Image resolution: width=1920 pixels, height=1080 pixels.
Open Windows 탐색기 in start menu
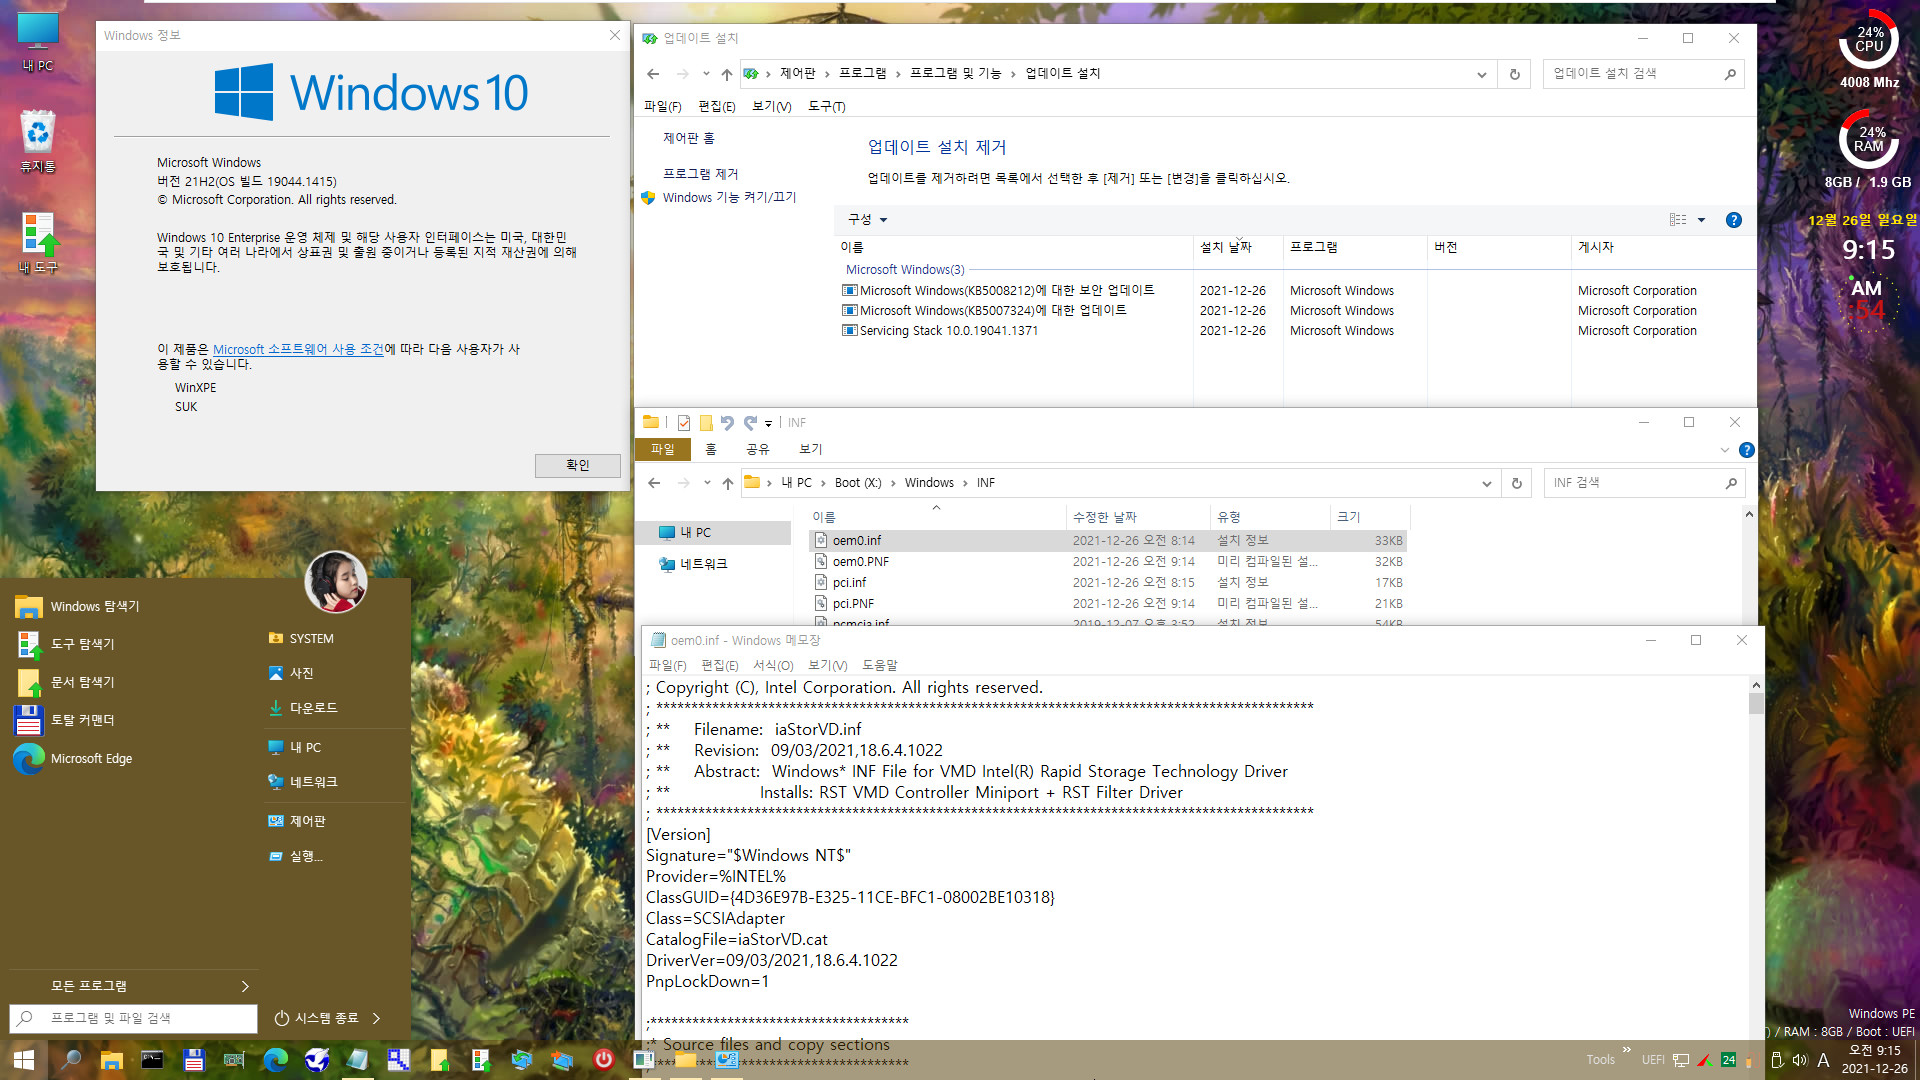(78, 606)
